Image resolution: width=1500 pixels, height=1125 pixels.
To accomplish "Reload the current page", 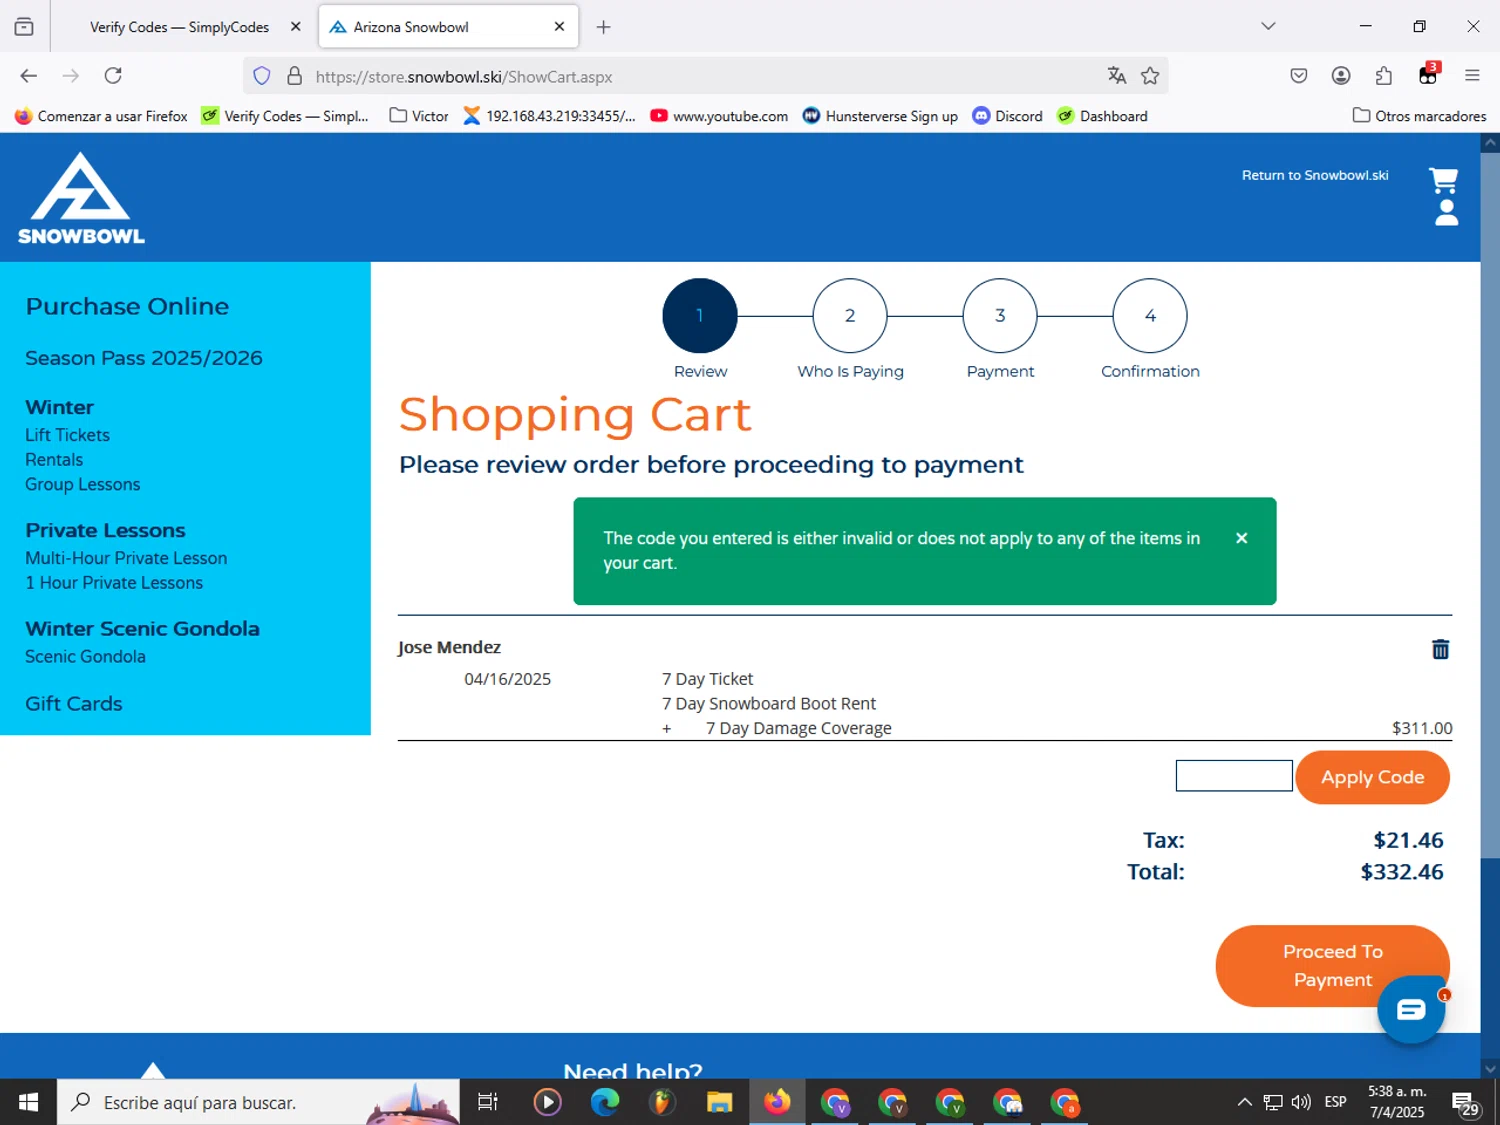I will click(x=113, y=76).
